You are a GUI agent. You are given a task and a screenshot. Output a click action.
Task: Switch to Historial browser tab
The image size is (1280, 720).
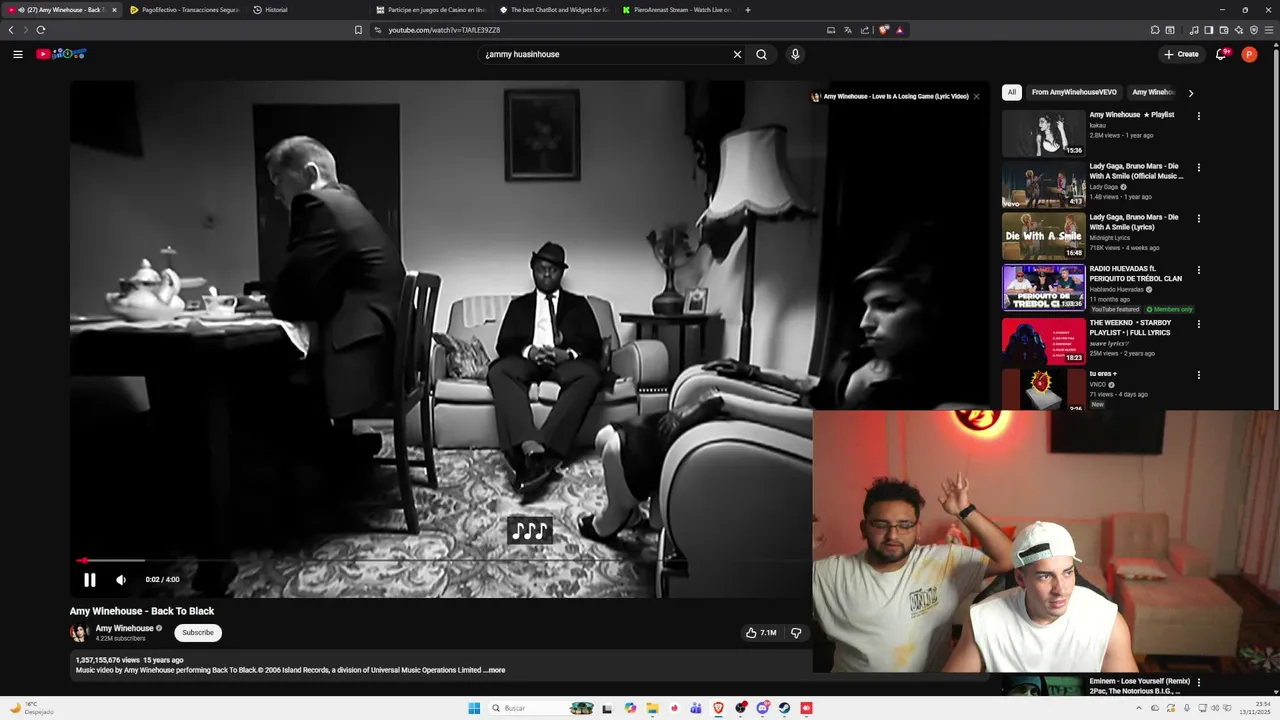305,10
